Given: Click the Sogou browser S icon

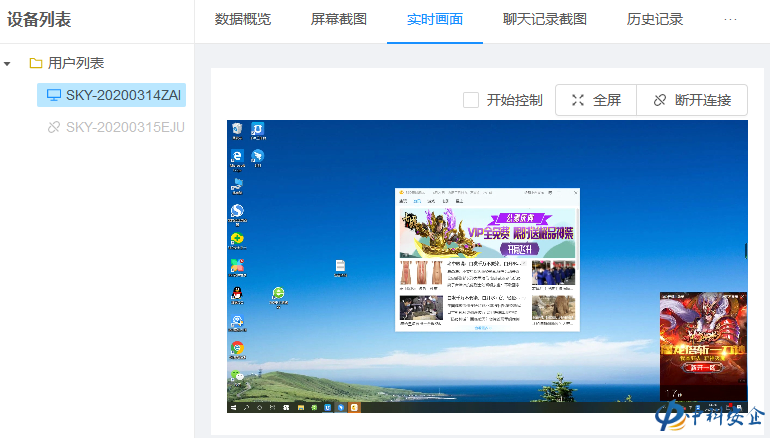Looking at the screenshot, I should tap(237, 211).
